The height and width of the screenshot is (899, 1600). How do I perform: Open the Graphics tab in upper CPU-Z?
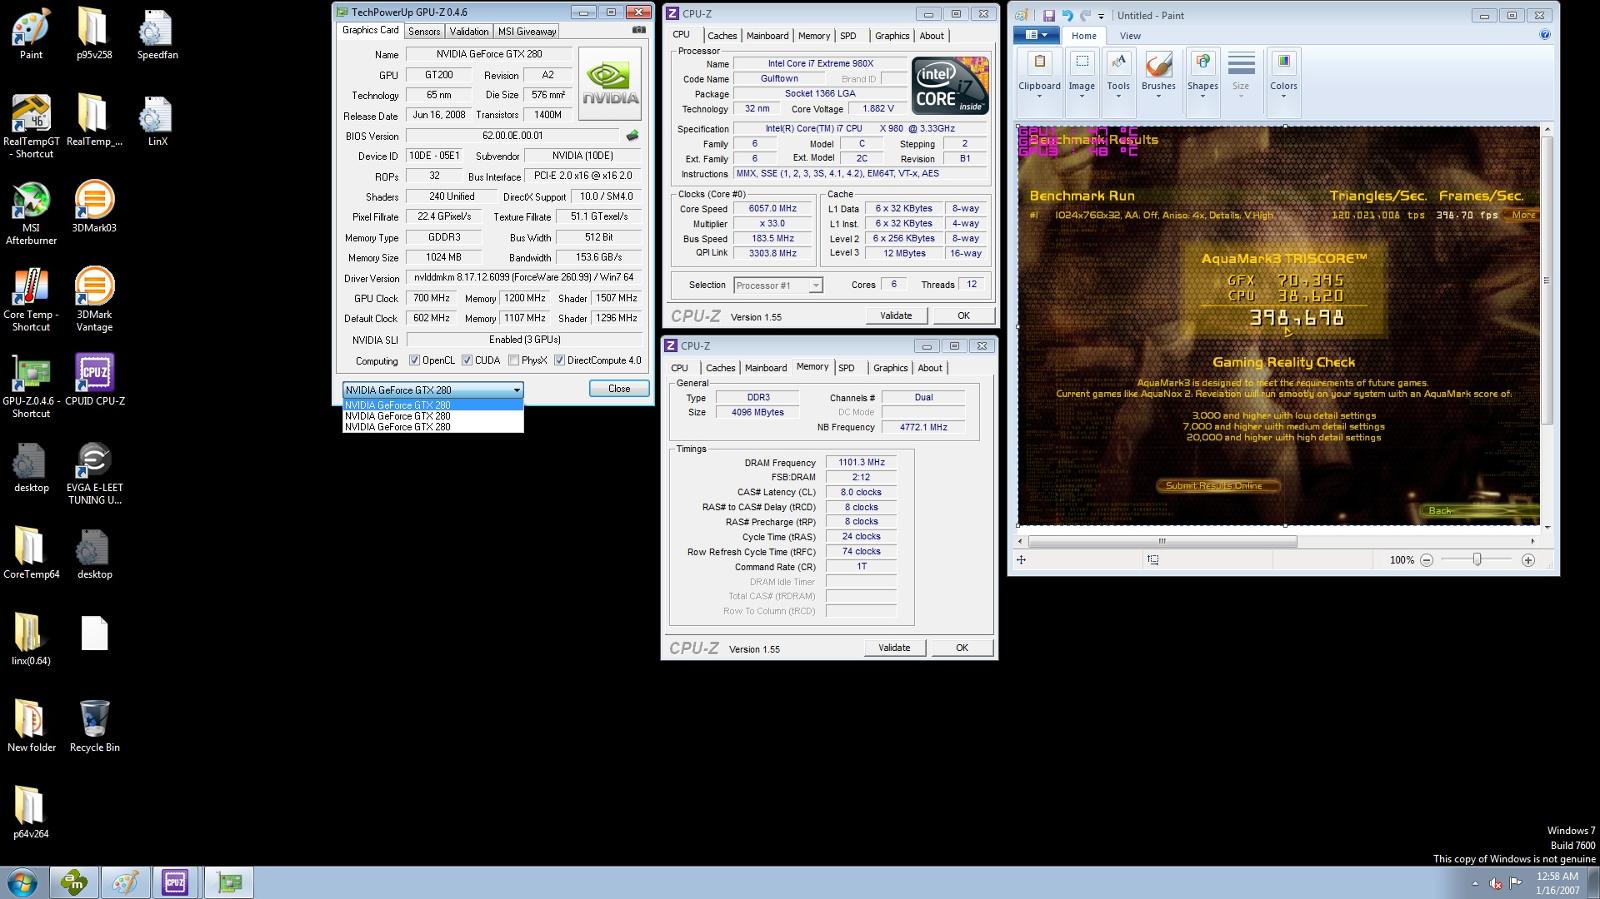pyautogui.click(x=892, y=35)
